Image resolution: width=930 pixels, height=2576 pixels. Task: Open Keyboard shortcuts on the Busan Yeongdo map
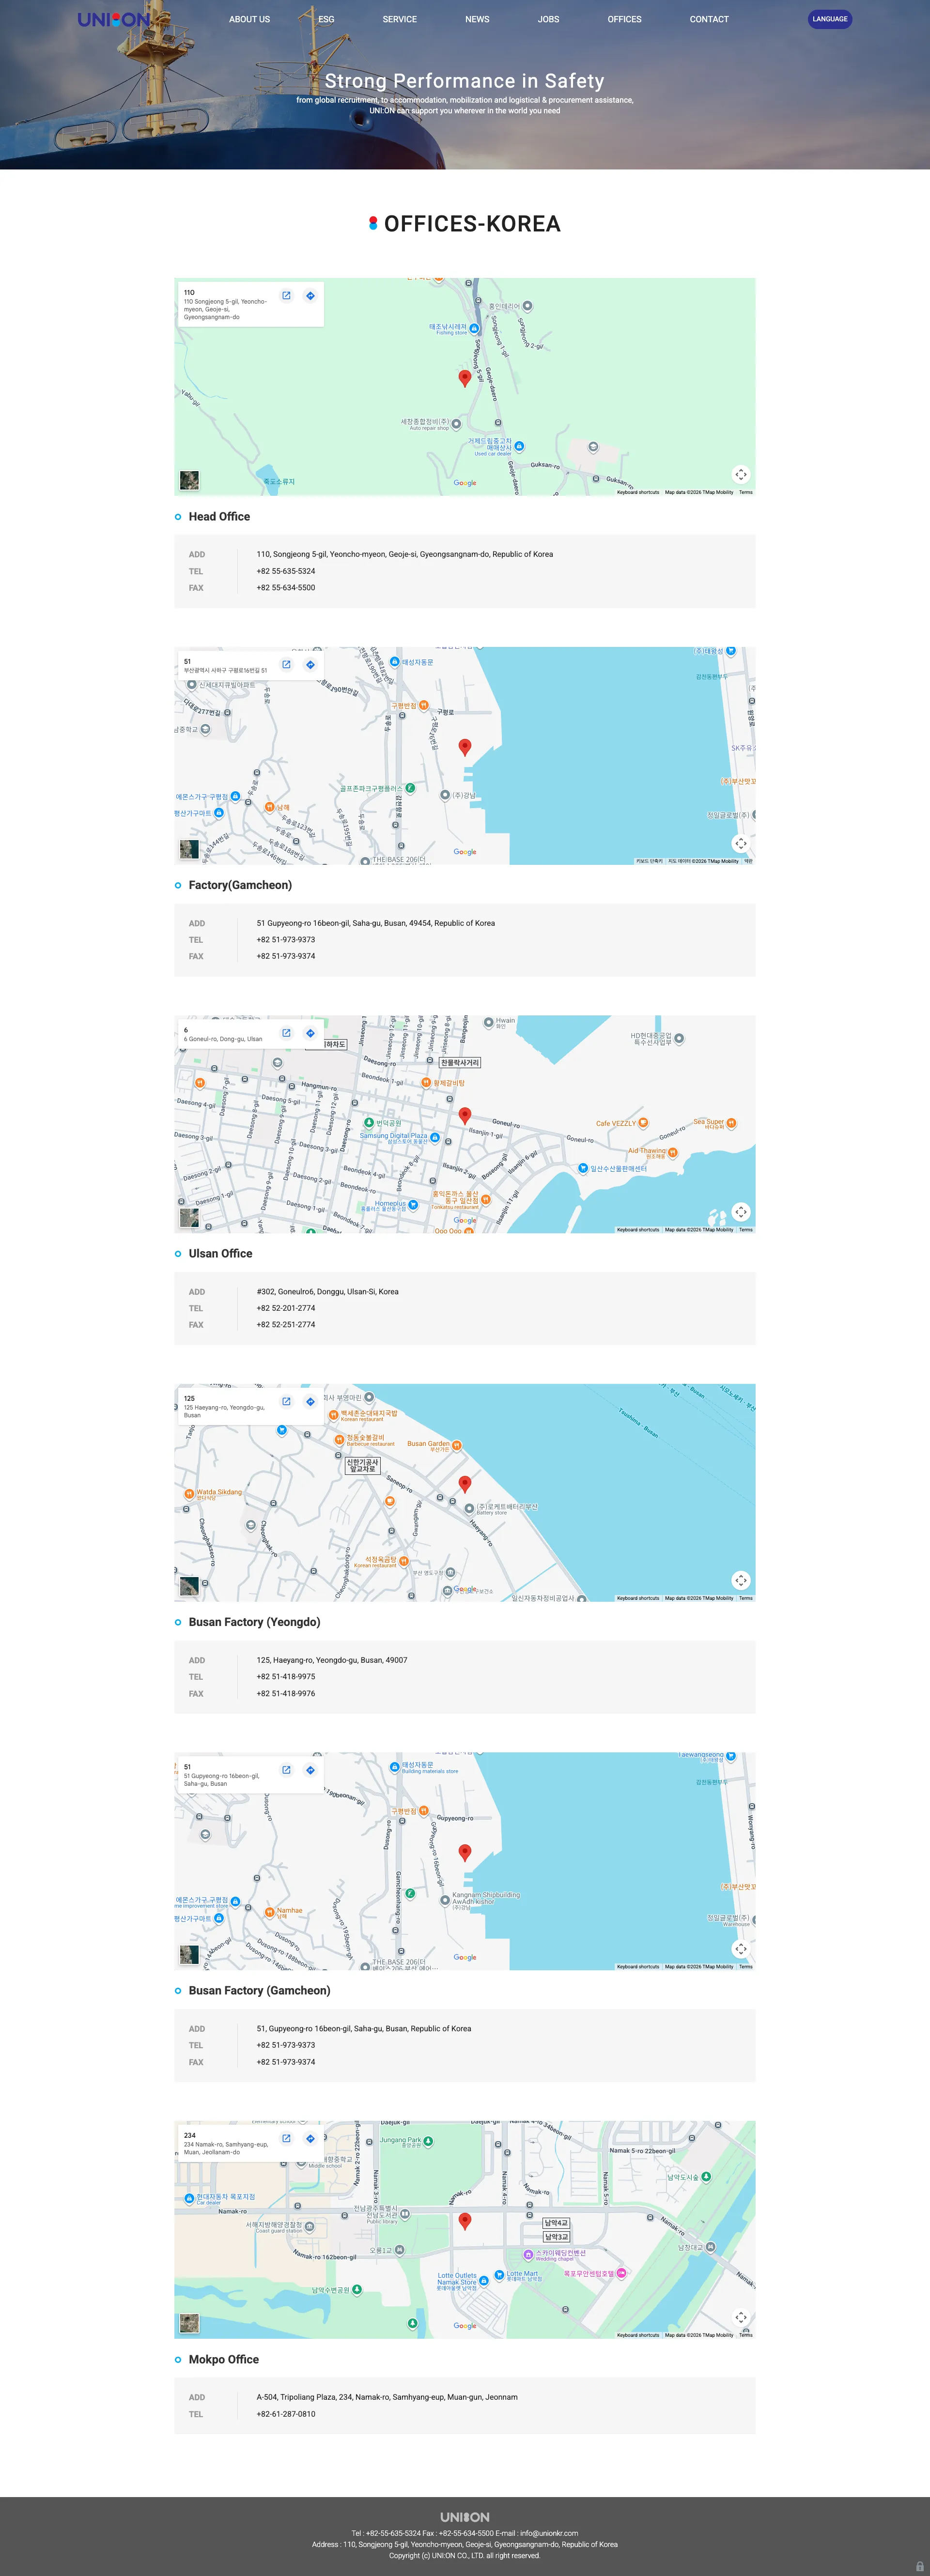(x=638, y=1598)
